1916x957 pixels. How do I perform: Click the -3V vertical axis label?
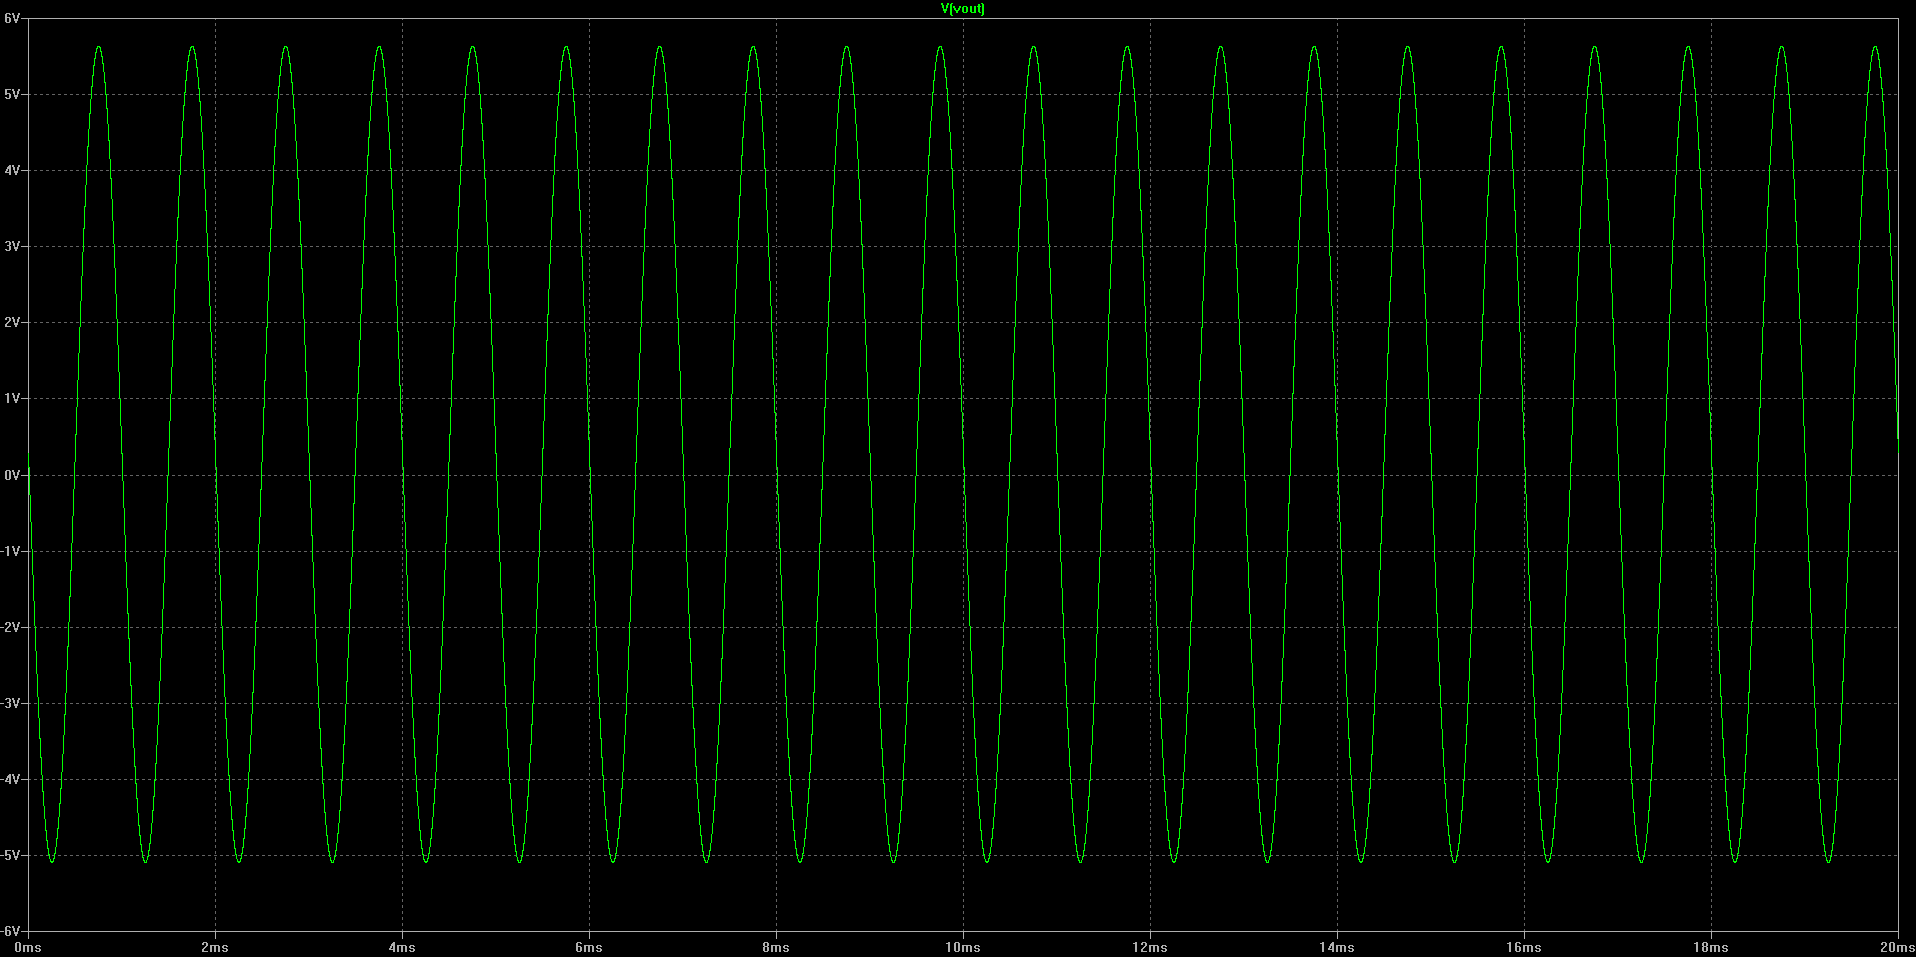[10, 703]
